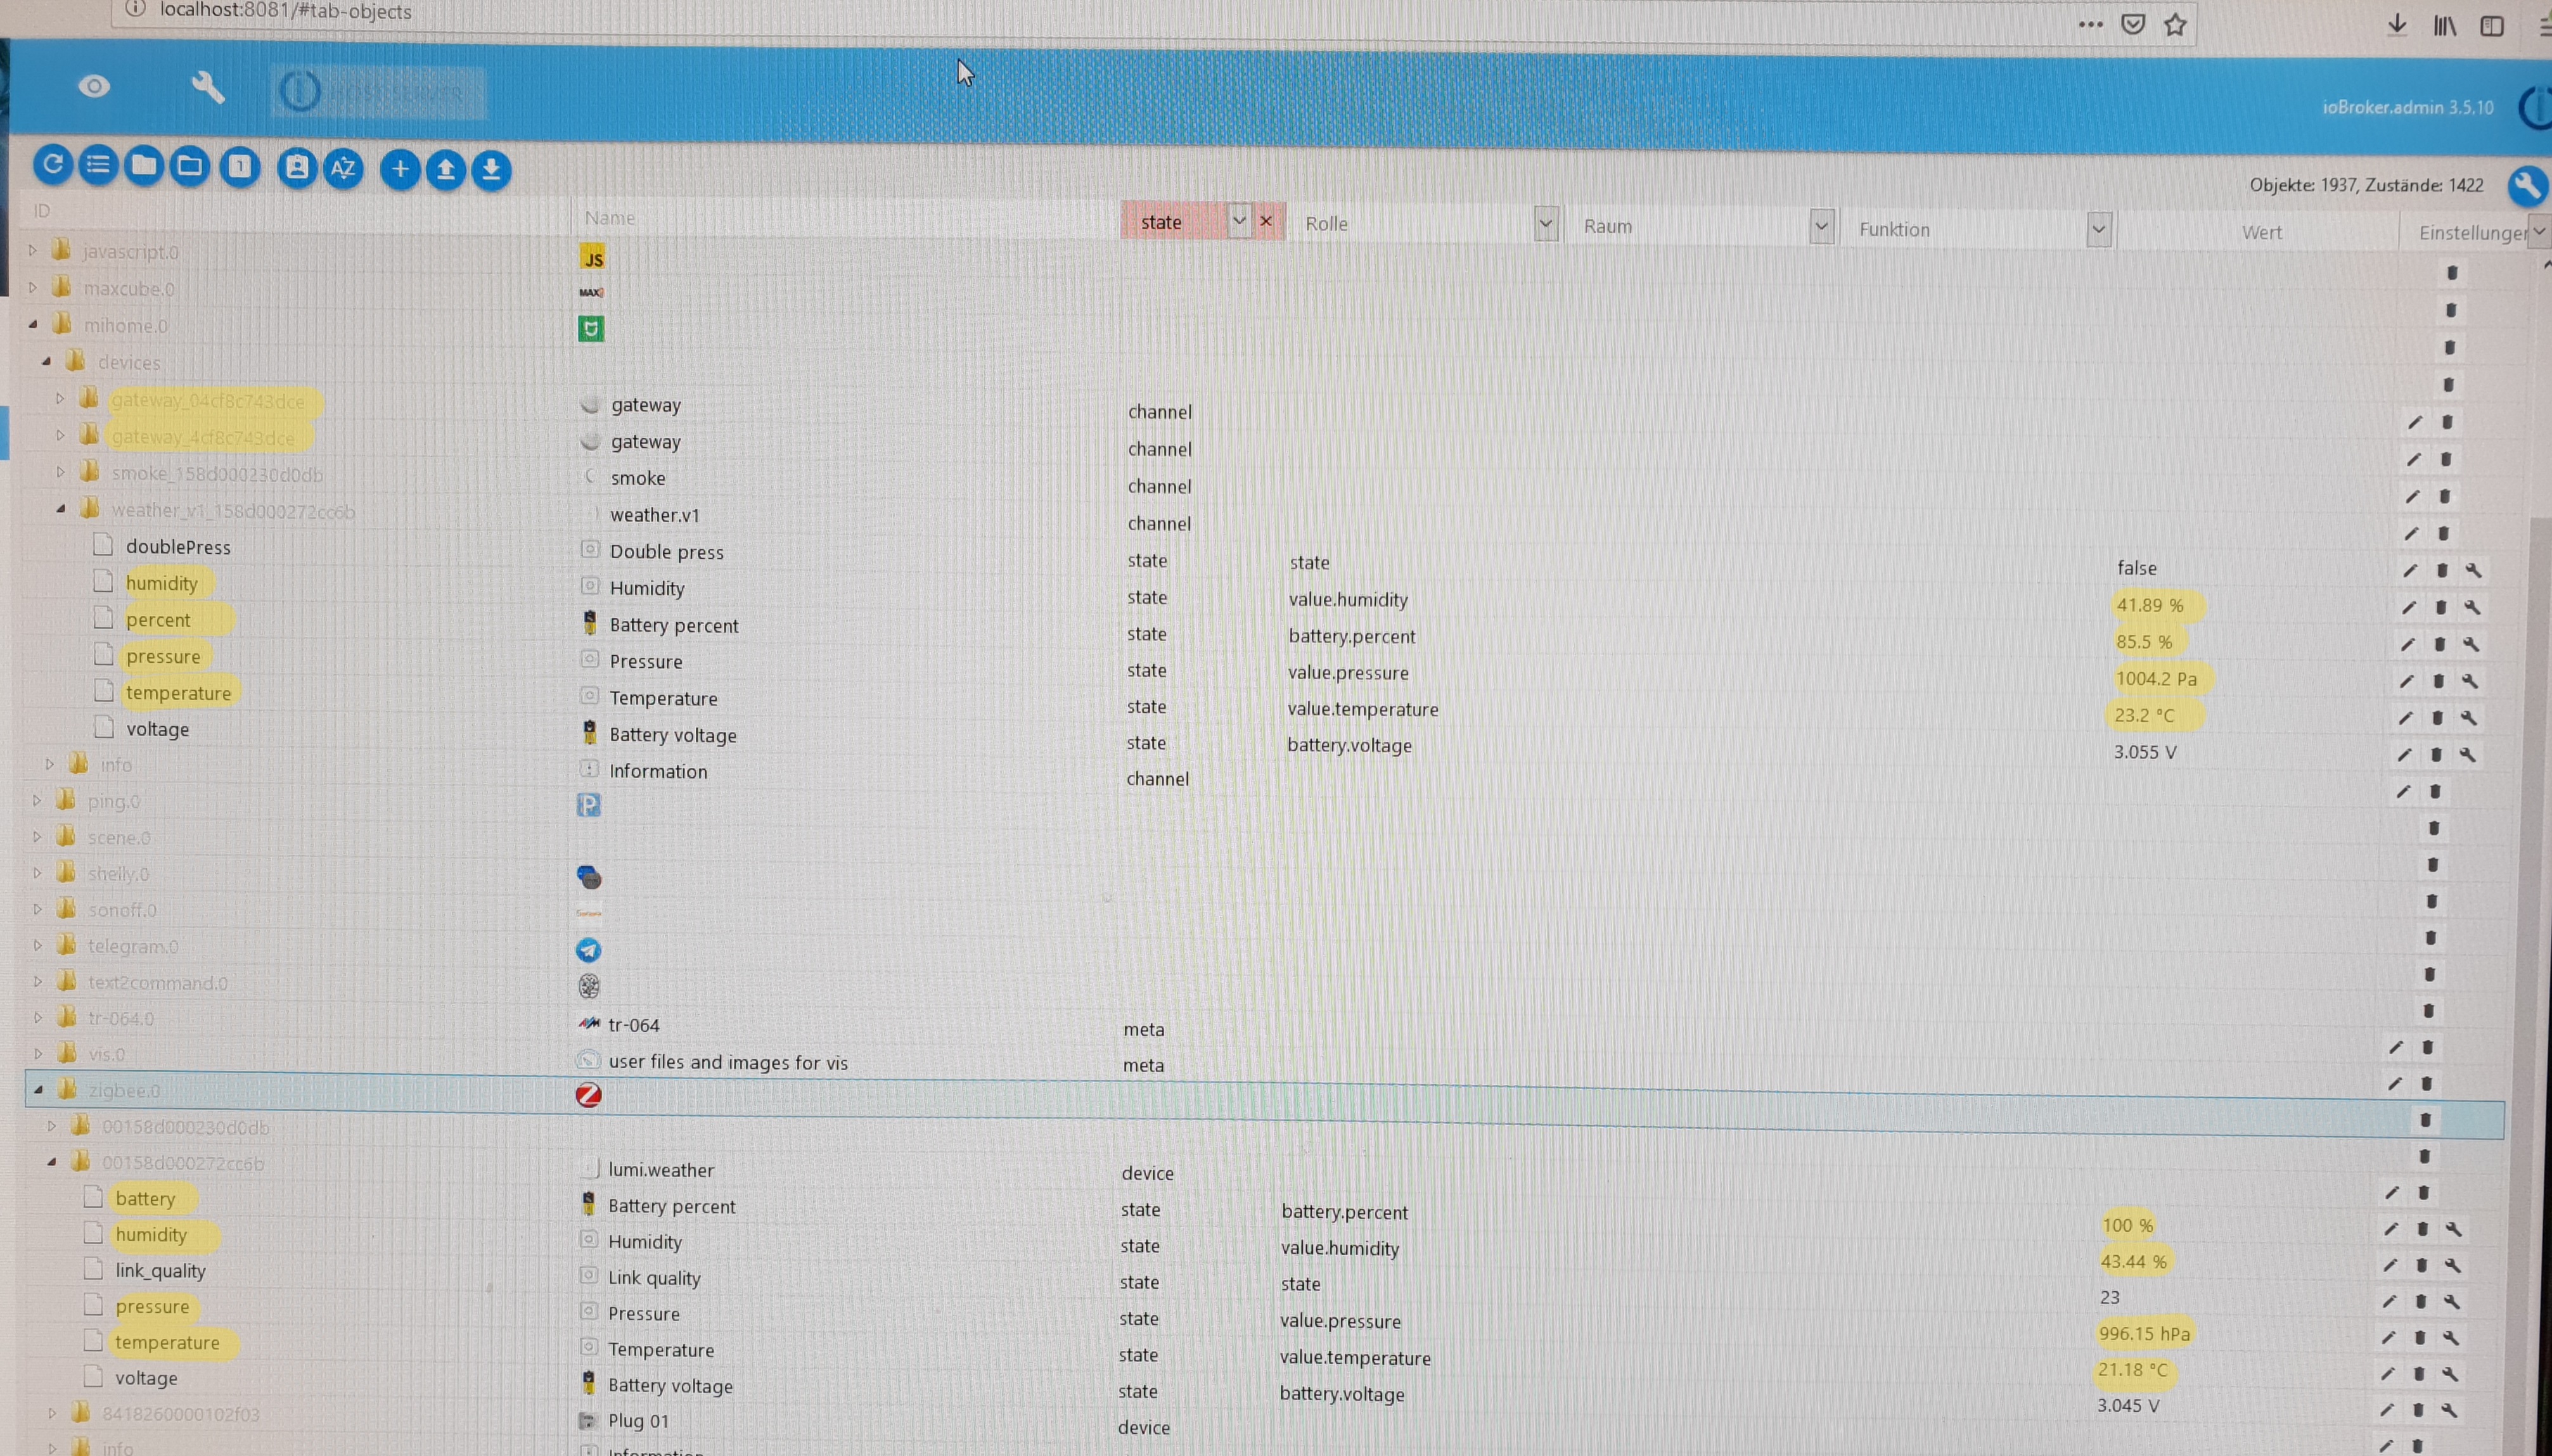Click the 1004.2 Pa pressure value
Image resolution: width=2552 pixels, height=1456 pixels.
(x=2156, y=679)
